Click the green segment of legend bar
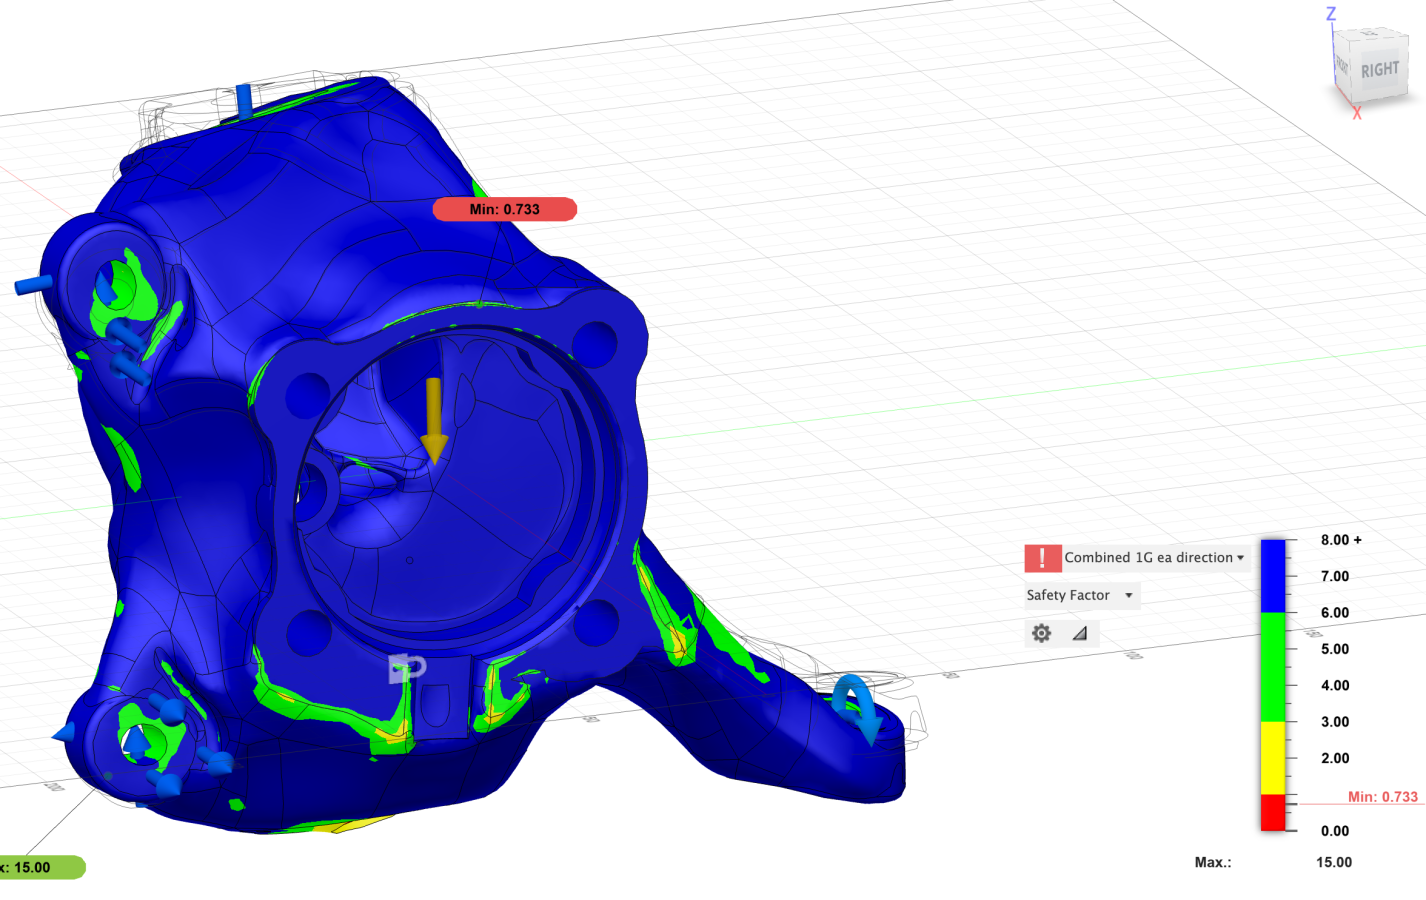The width and height of the screenshot is (1426, 900). point(1272,666)
